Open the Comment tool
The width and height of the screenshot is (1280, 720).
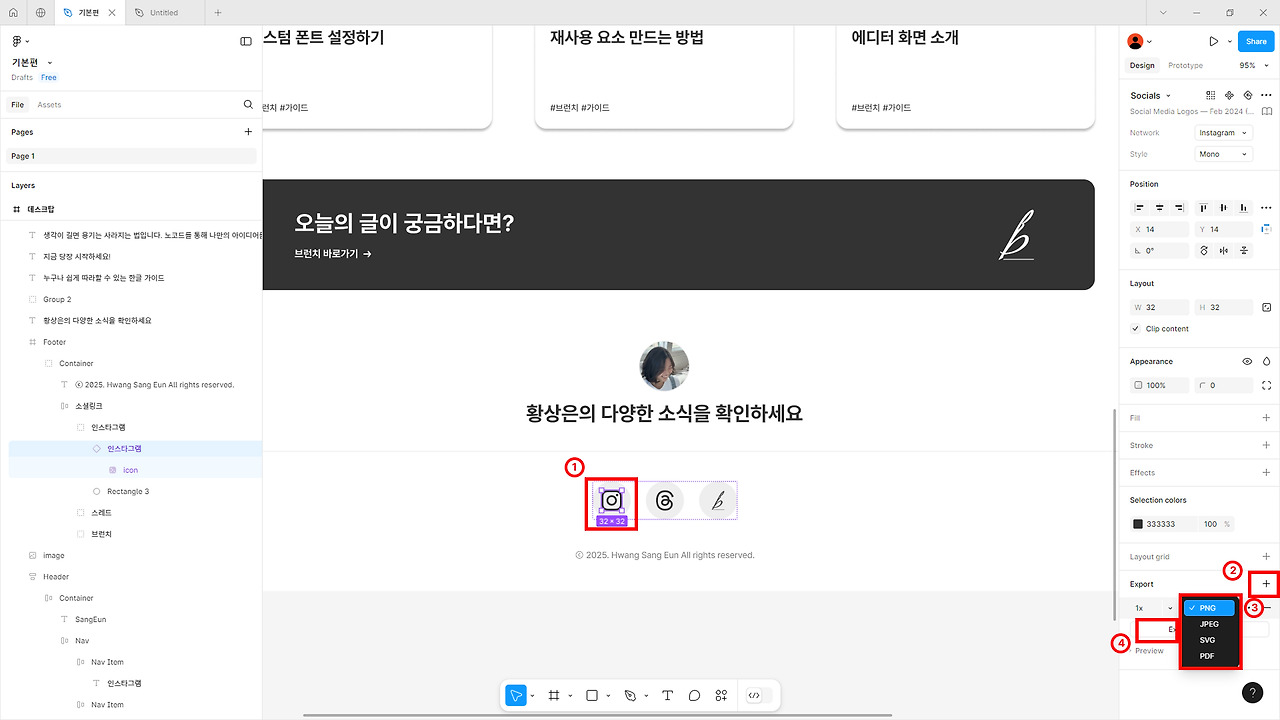[694, 695]
